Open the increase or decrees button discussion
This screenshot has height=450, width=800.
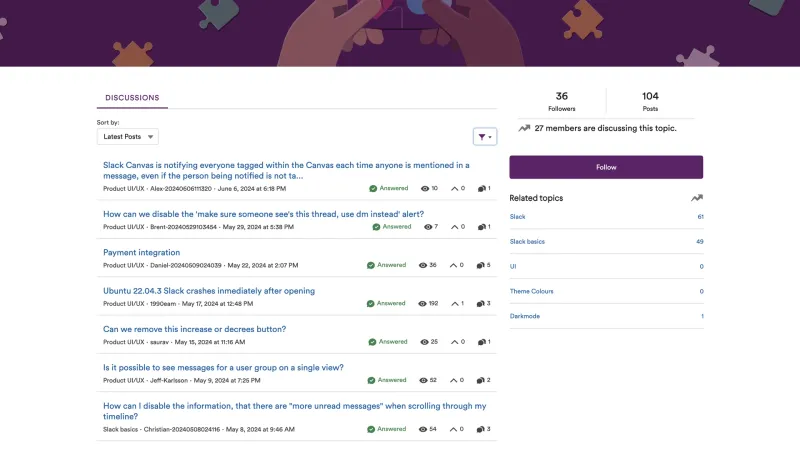[x=194, y=329]
